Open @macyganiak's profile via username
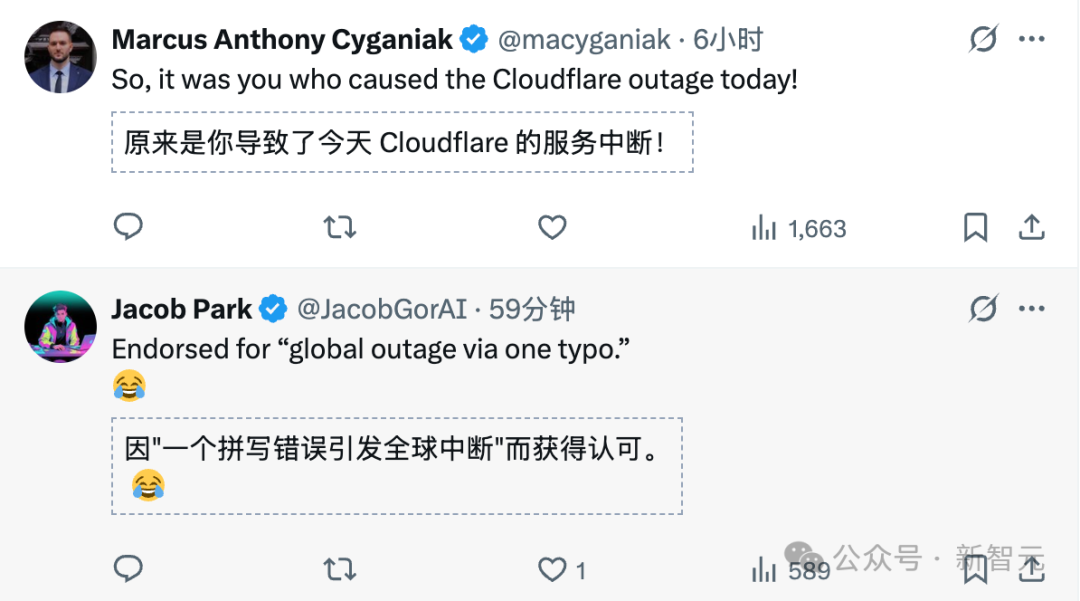The width and height of the screenshot is (1080, 601). coord(582,39)
